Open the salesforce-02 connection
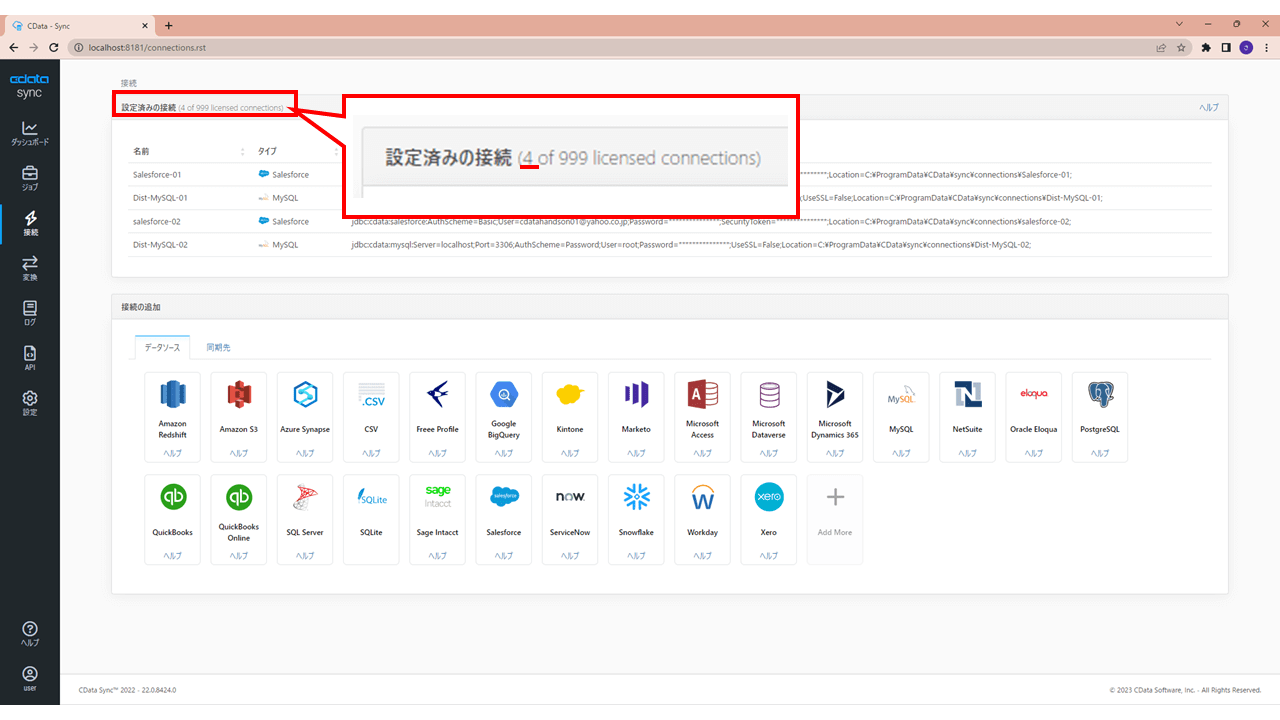The image size is (1280, 720). coord(670,221)
